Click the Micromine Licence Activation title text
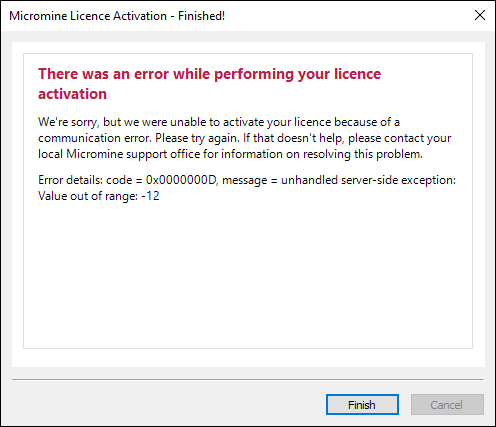This screenshot has height=427, width=496. click(x=117, y=16)
